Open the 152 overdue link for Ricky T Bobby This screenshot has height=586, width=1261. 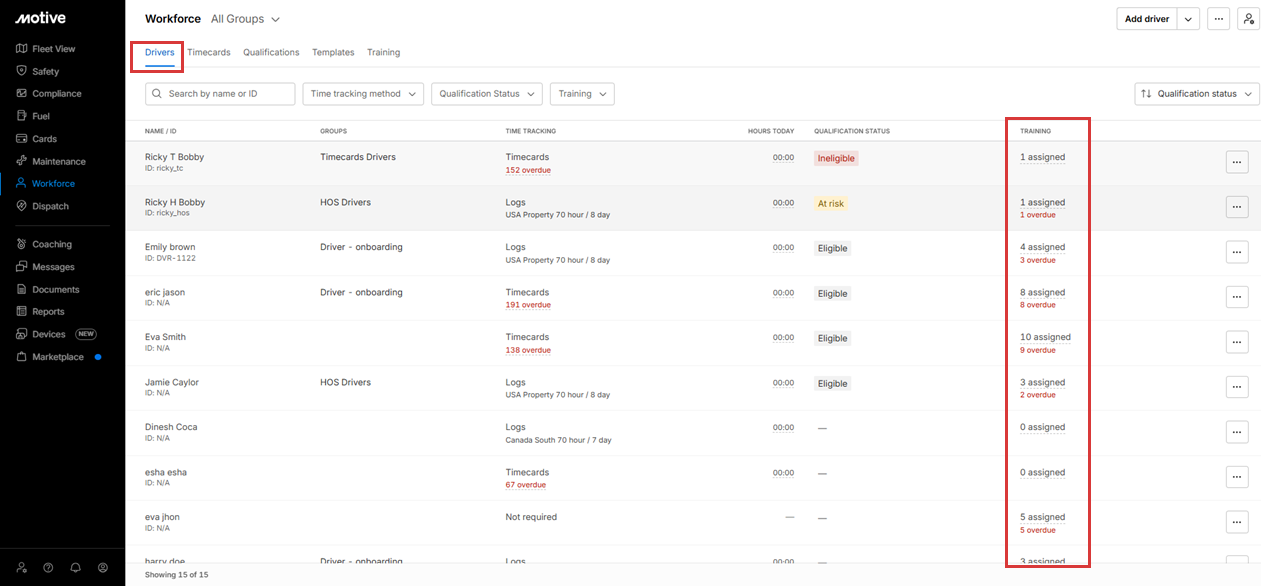(x=528, y=170)
